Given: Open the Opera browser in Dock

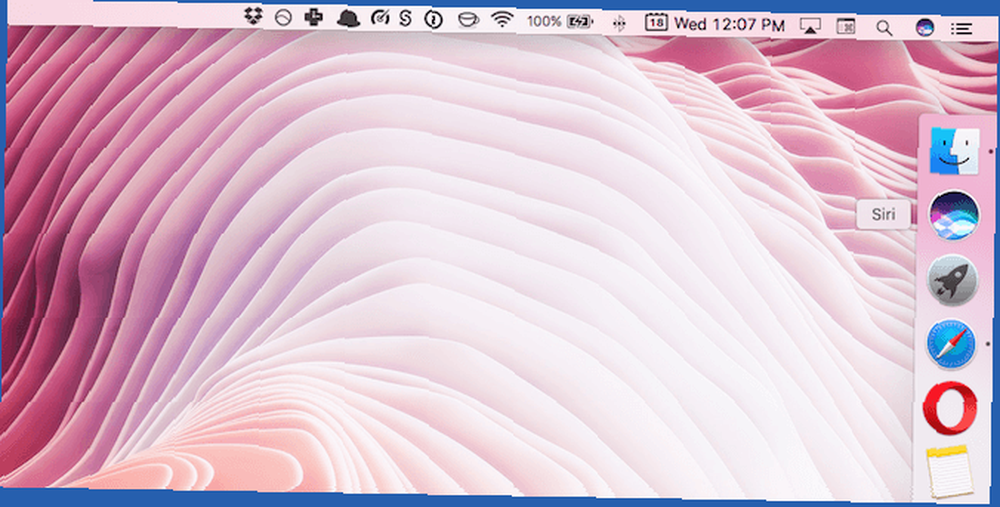Looking at the screenshot, I should 950,408.
